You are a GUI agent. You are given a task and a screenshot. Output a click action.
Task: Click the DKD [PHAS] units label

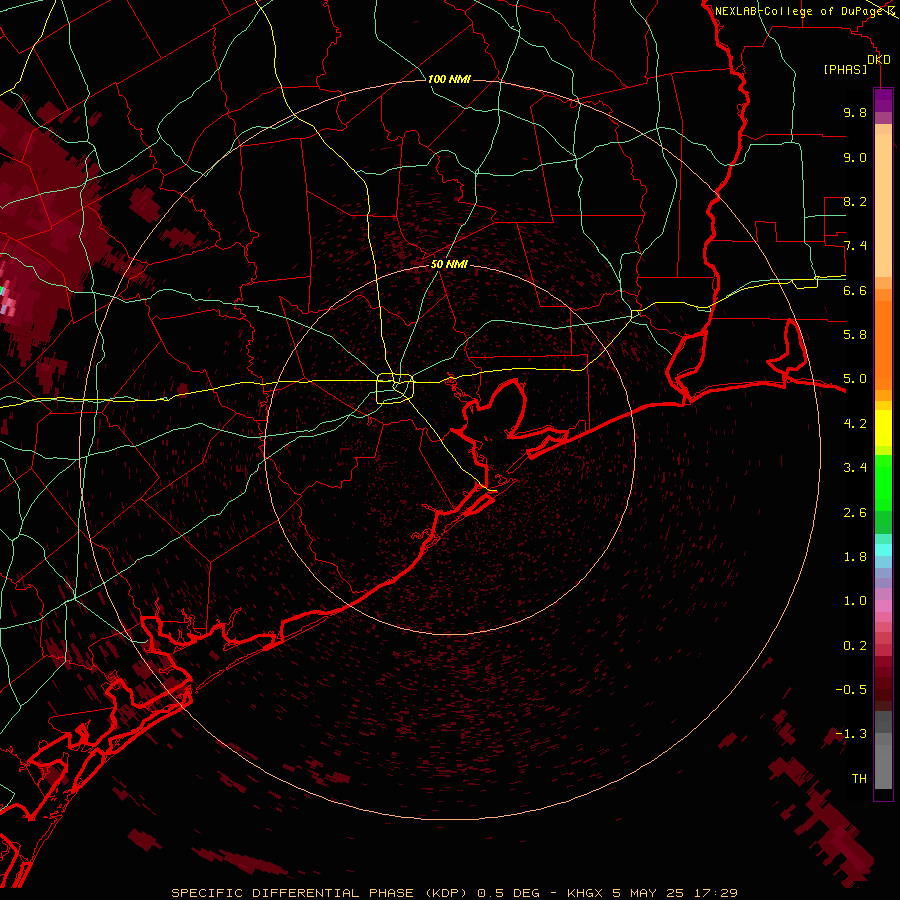pyautogui.click(x=857, y=64)
